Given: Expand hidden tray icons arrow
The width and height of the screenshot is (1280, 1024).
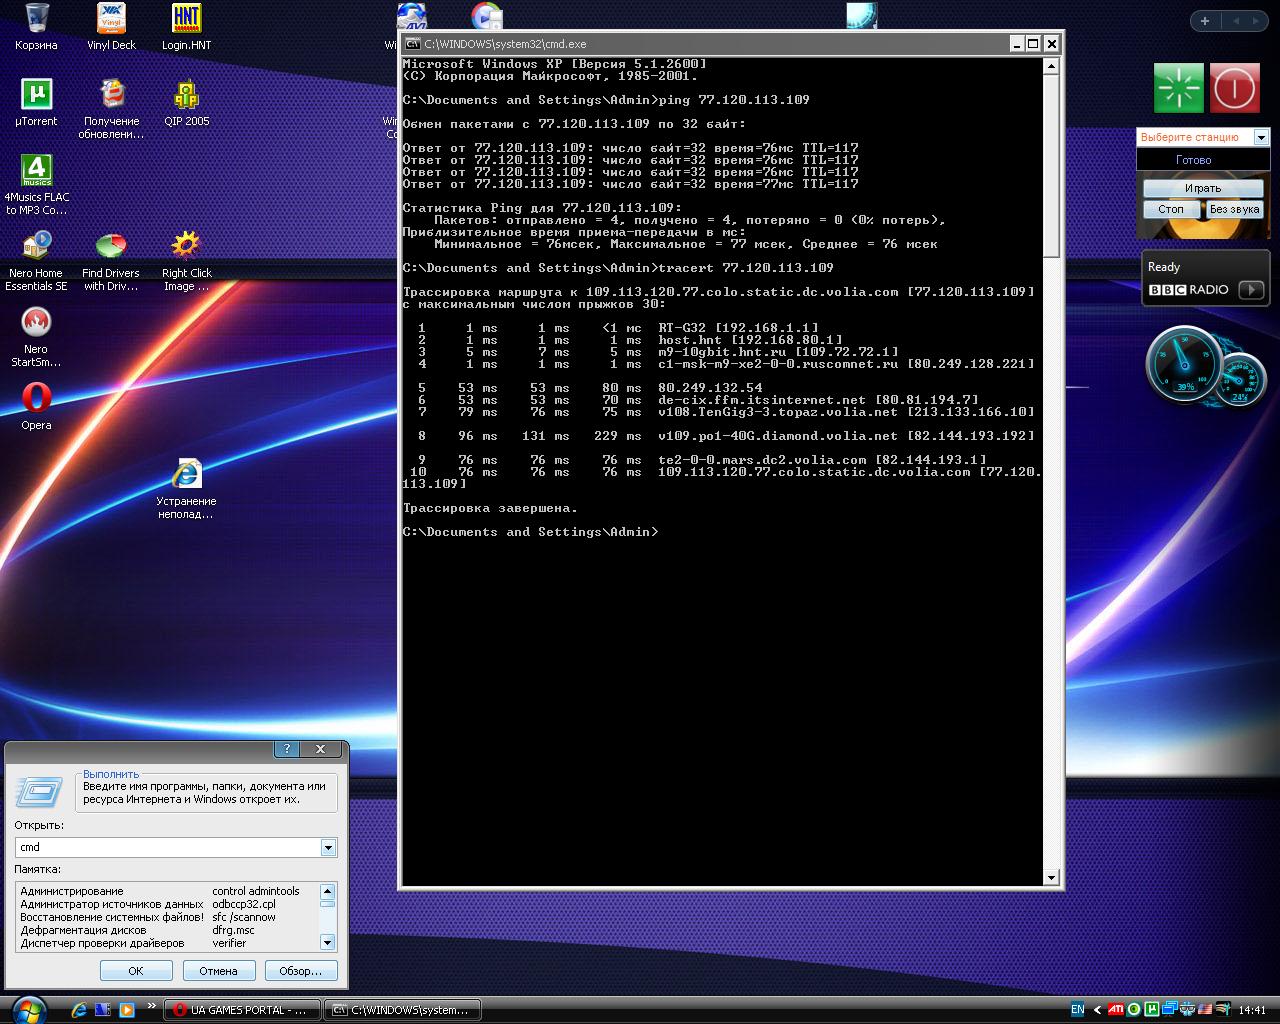Looking at the screenshot, I should click(1098, 1010).
